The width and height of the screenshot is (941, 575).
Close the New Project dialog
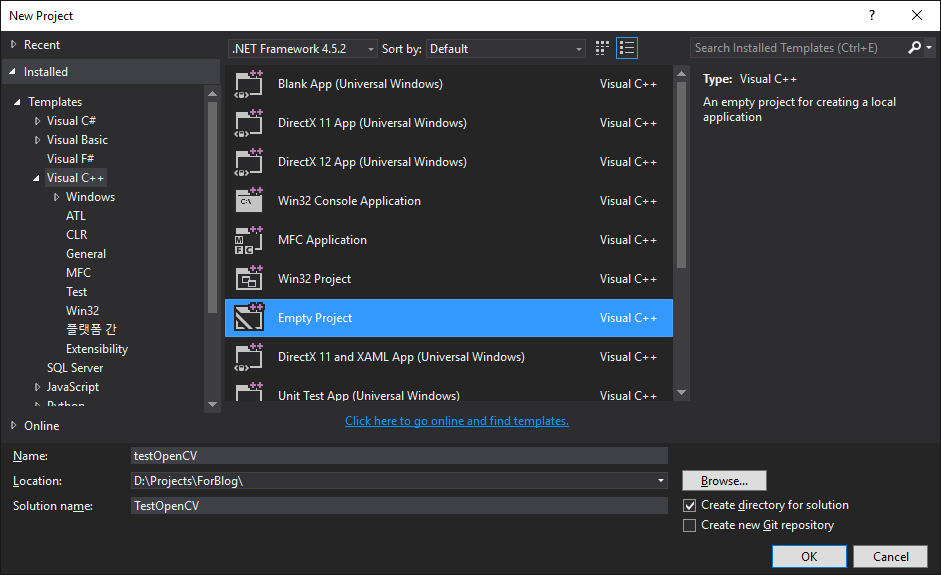coord(916,16)
